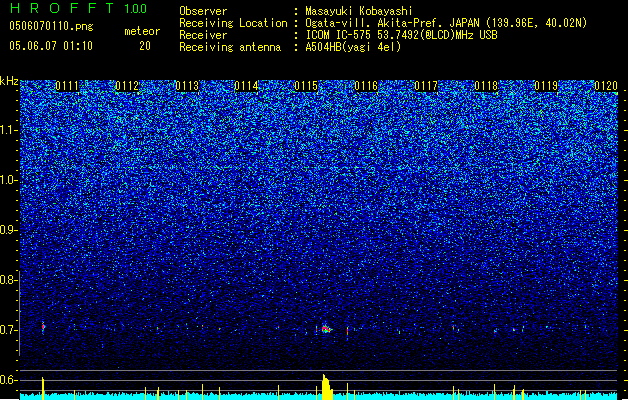
Task: Click the tall yellow intensity peak after 0115
Action: (x=327, y=387)
